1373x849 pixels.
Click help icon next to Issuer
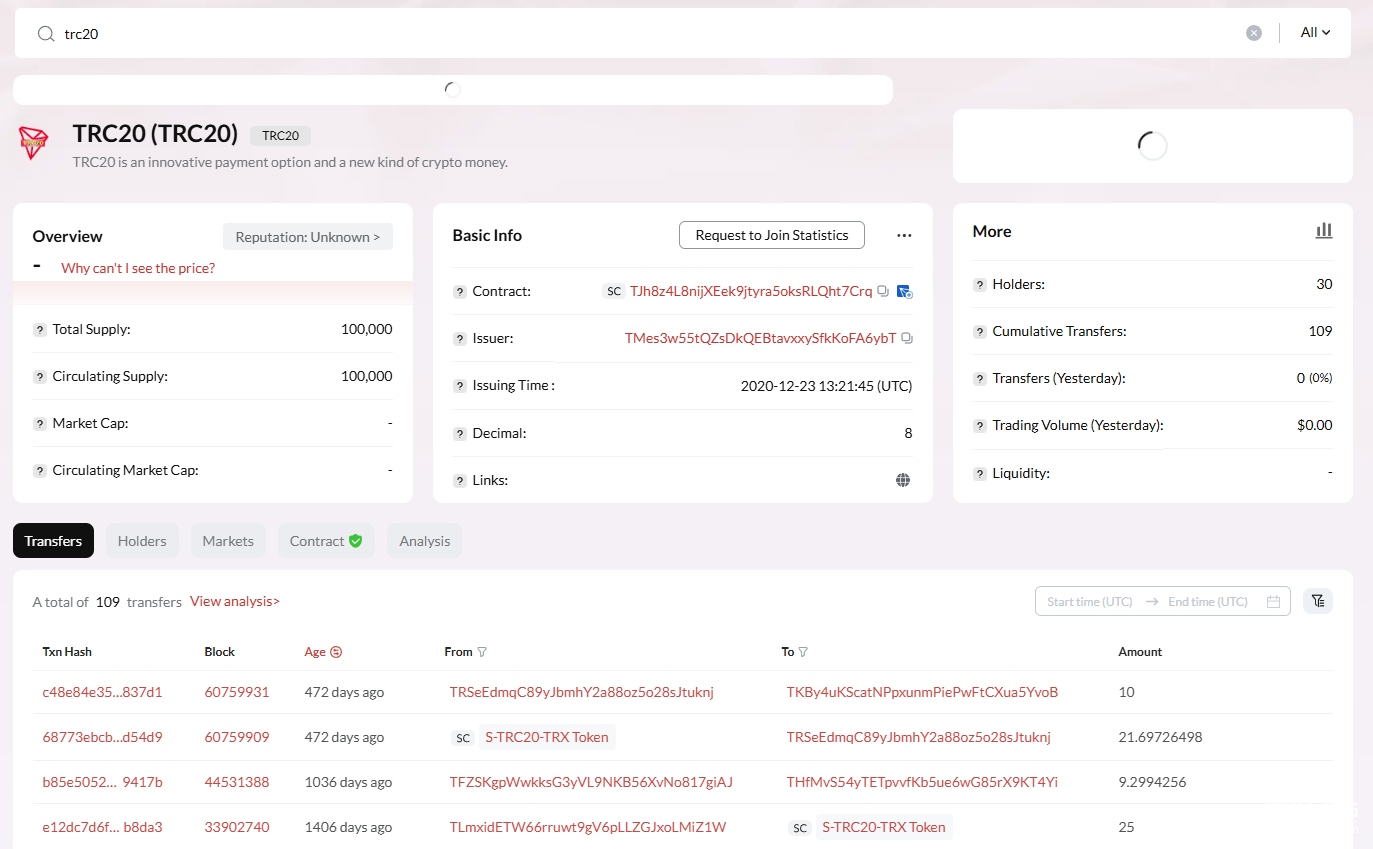460,339
